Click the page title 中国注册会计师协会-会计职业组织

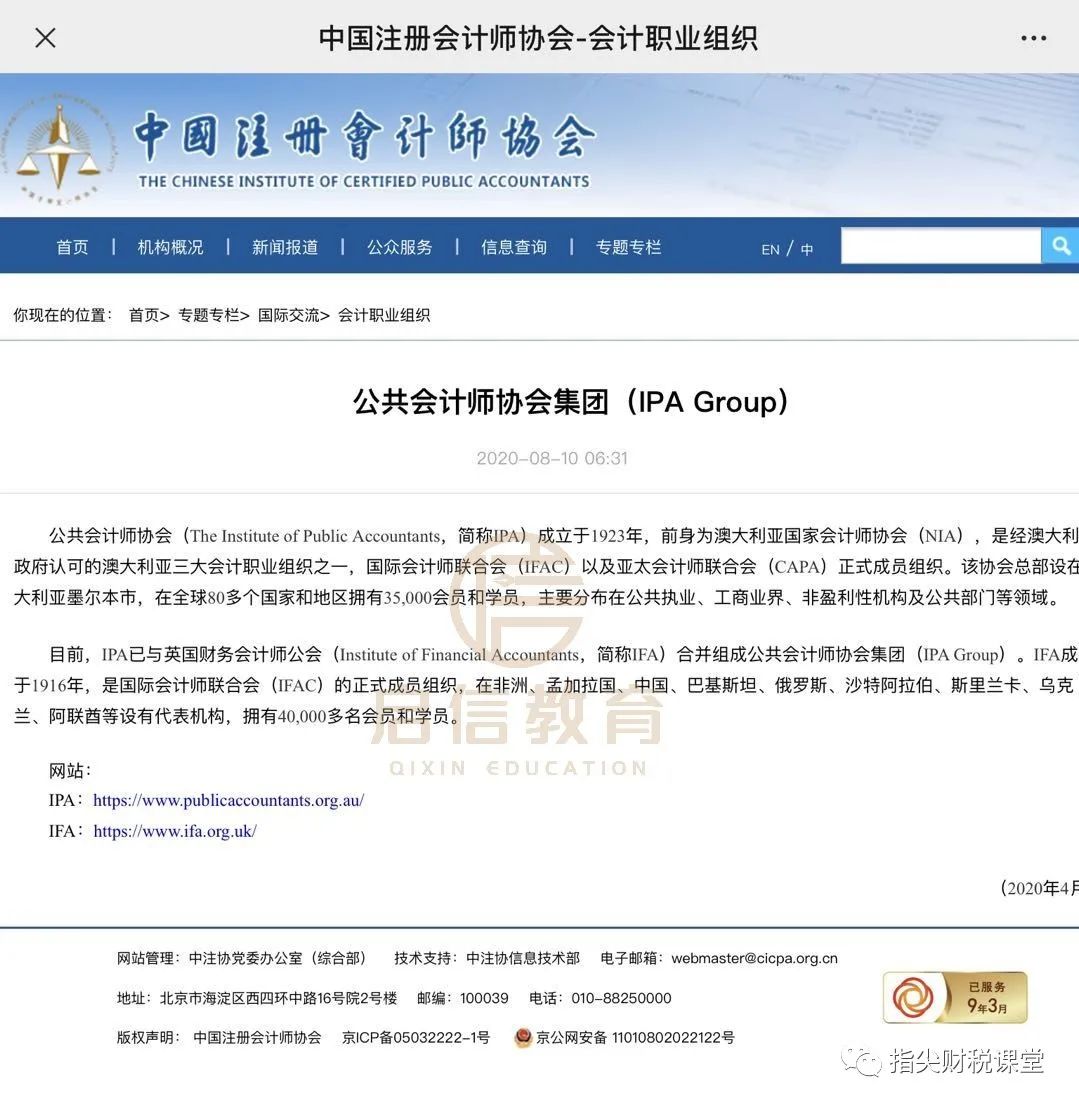538,38
